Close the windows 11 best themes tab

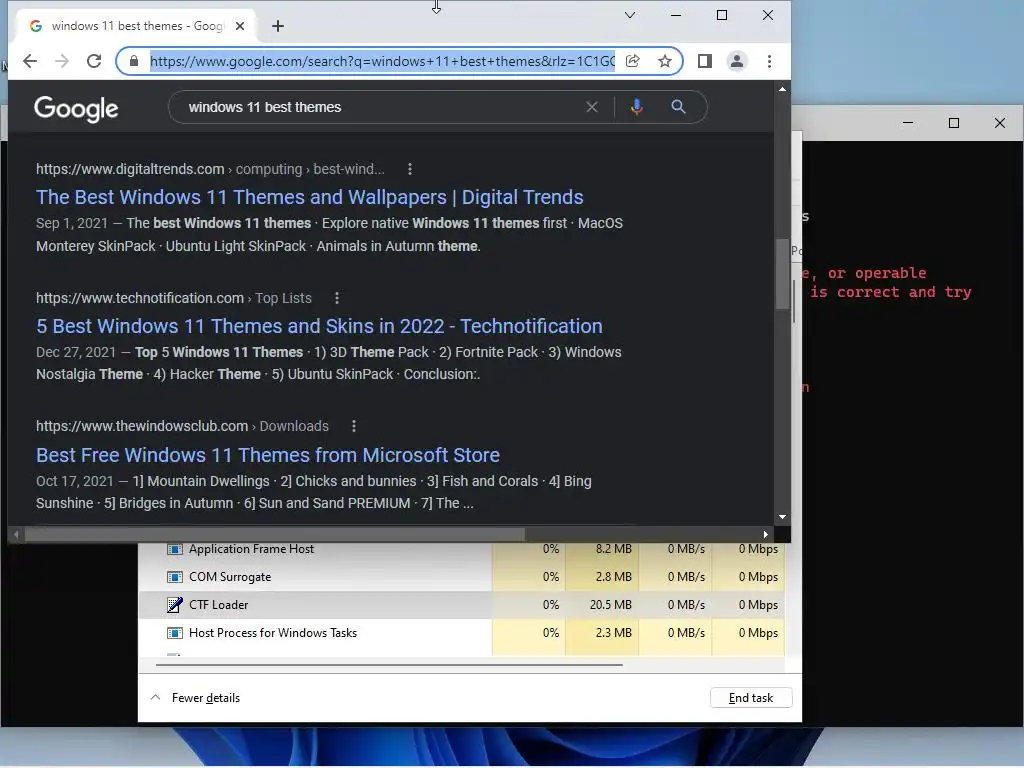[x=240, y=26]
